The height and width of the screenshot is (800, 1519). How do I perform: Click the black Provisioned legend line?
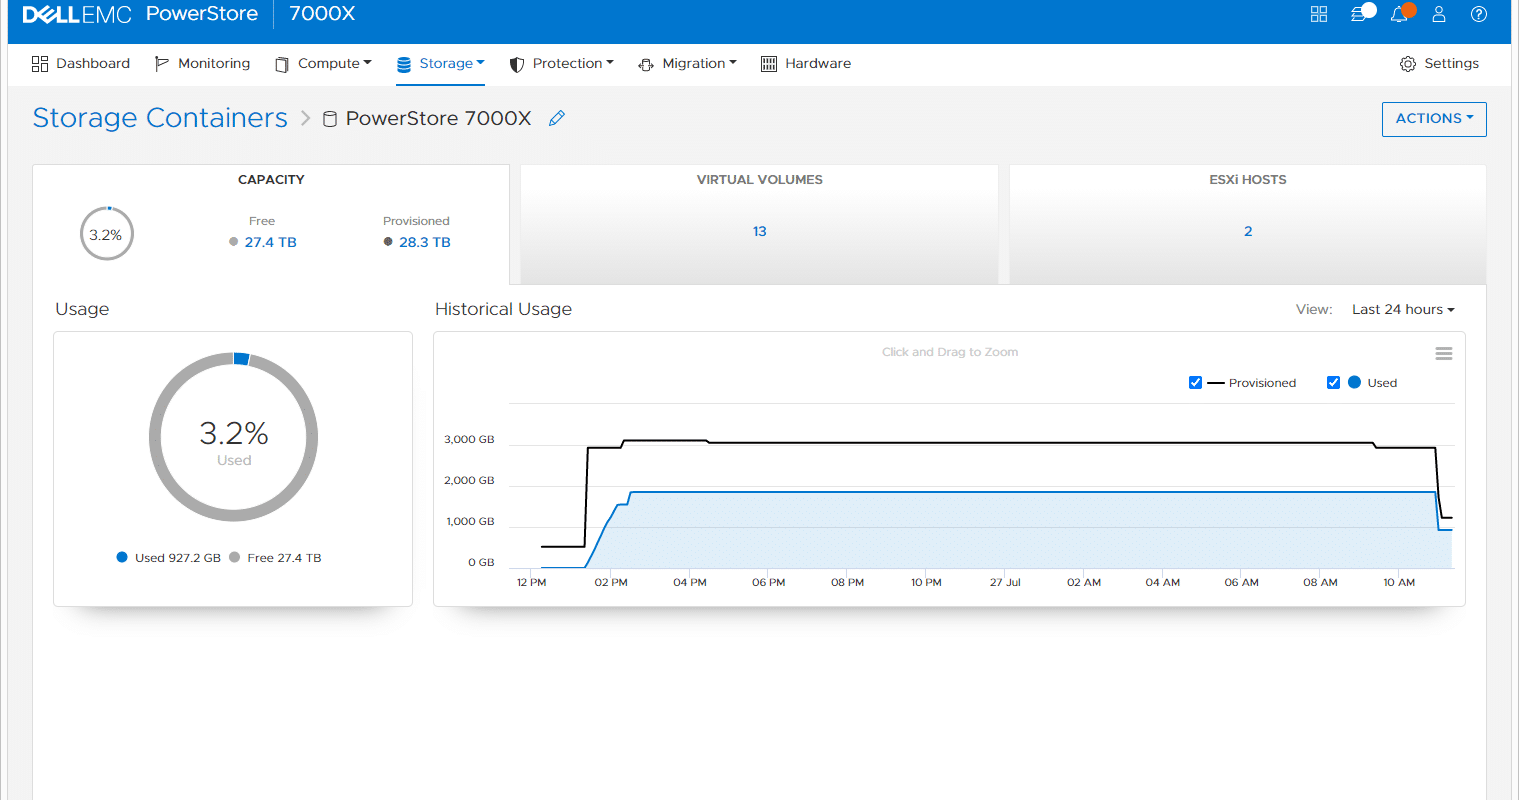point(1216,383)
